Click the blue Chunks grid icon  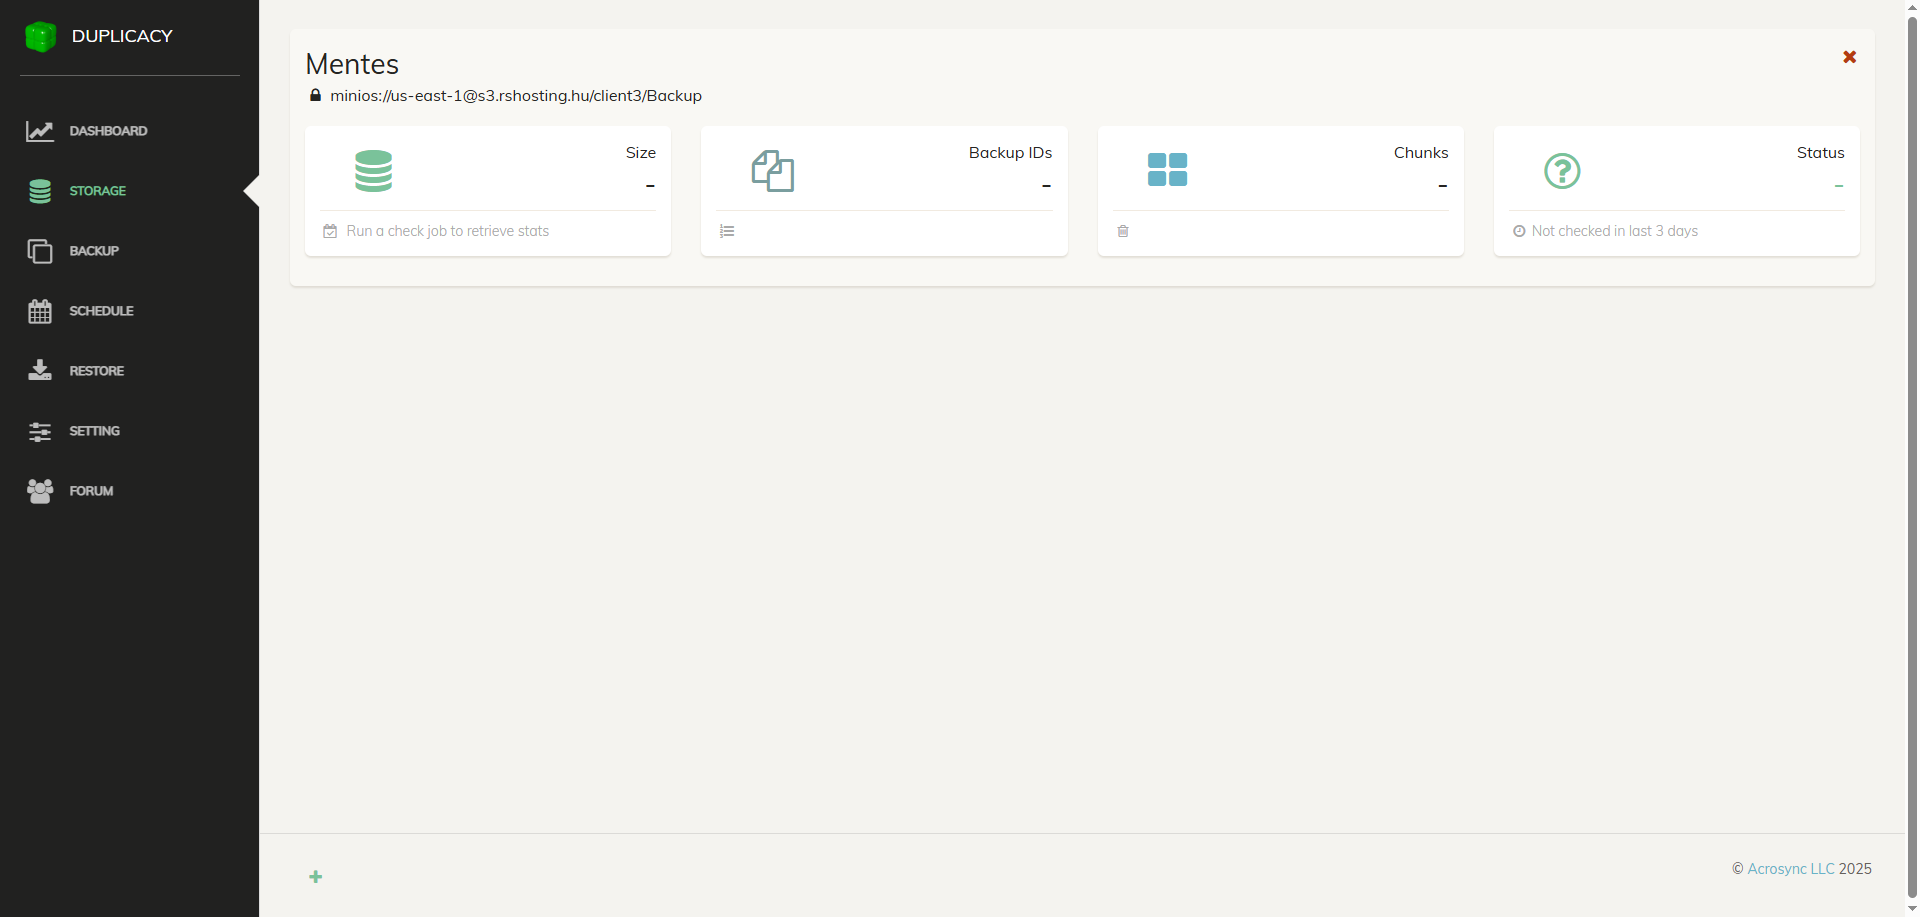click(x=1167, y=170)
